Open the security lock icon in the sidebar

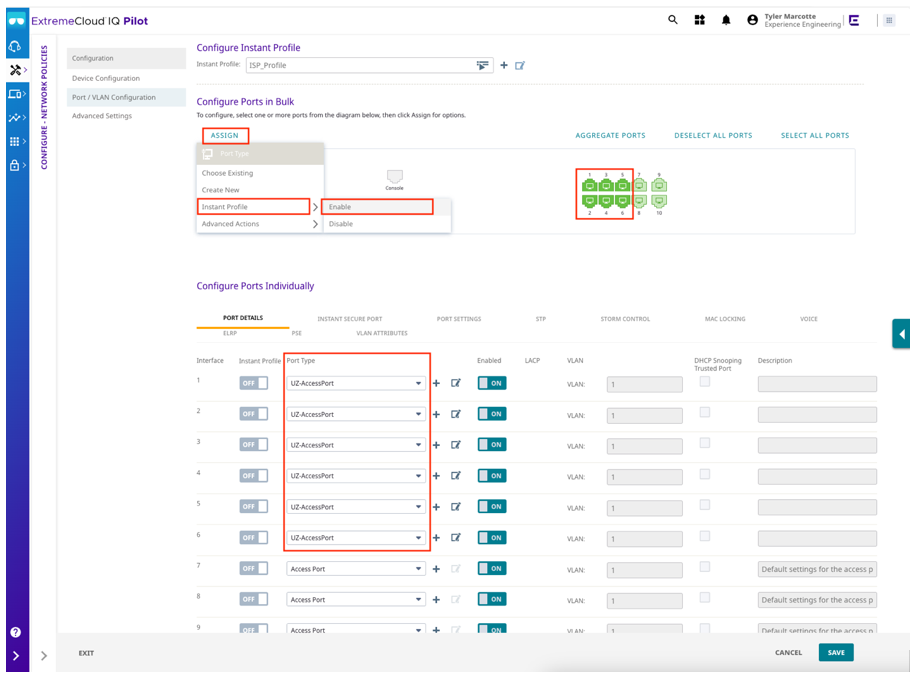pyautogui.click(x=13, y=165)
